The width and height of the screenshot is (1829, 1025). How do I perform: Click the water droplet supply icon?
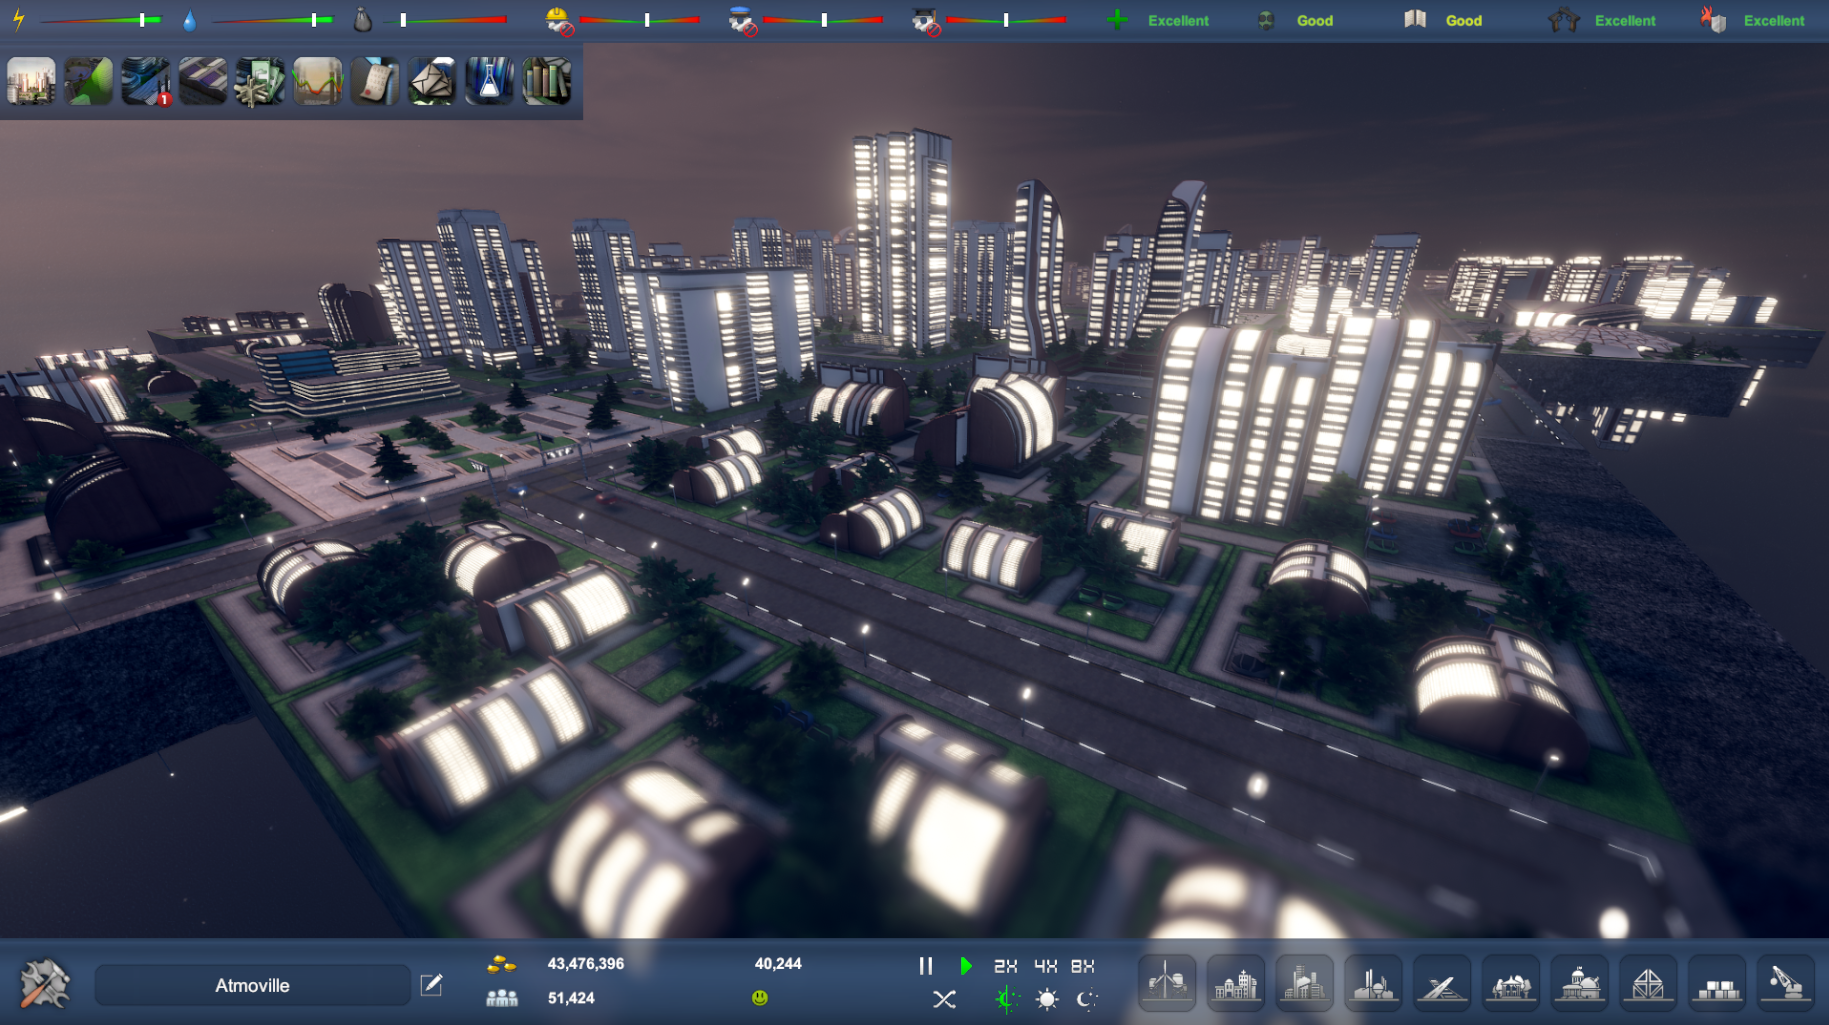coord(190,20)
